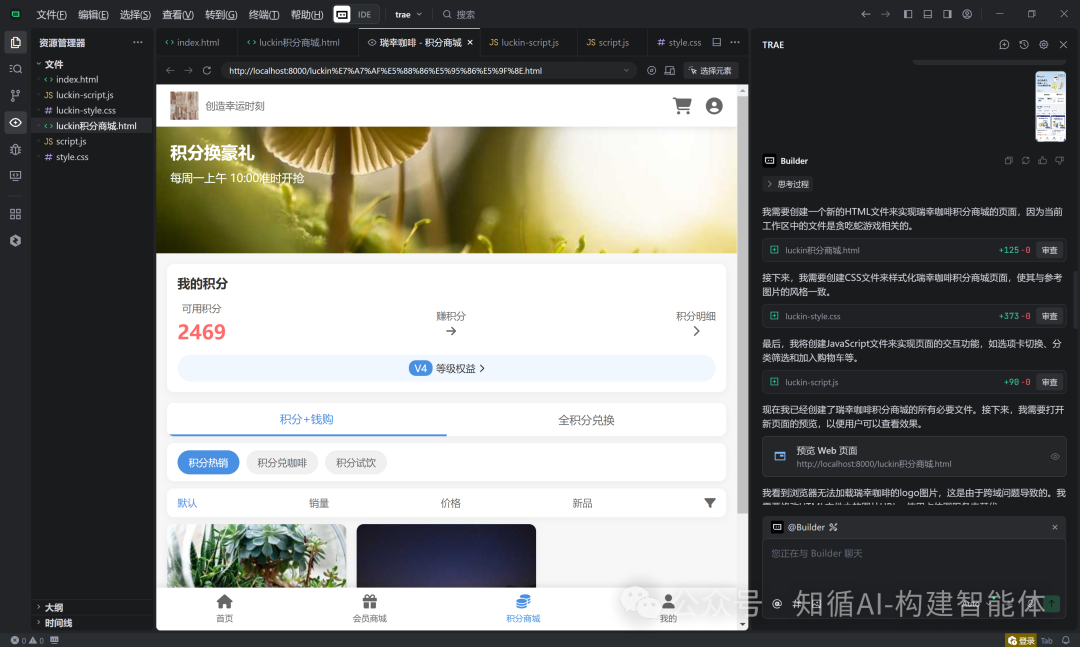Give thumbs down to Builder response
1080x647 pixels.
1060,161
